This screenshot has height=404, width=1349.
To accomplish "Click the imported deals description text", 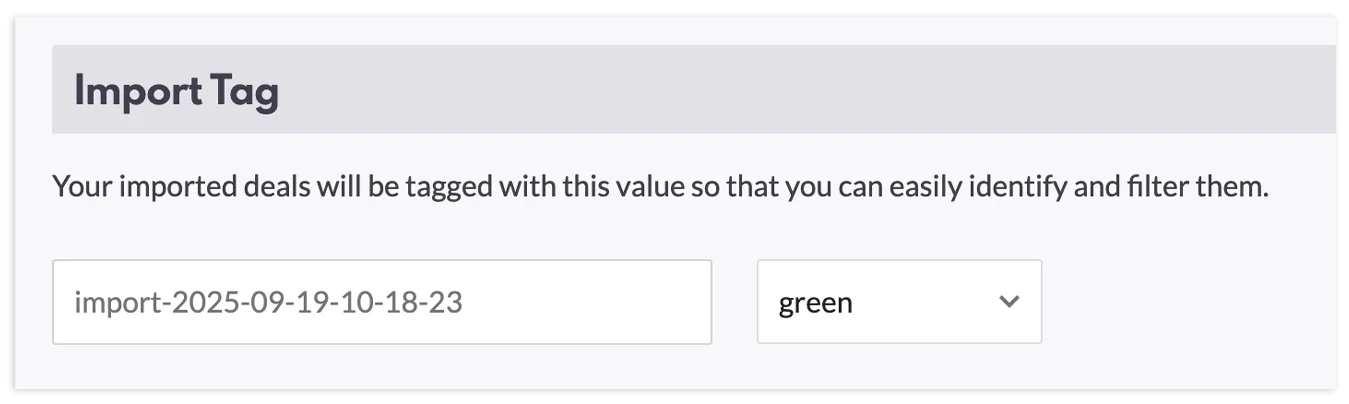I will tap(659, 186).
